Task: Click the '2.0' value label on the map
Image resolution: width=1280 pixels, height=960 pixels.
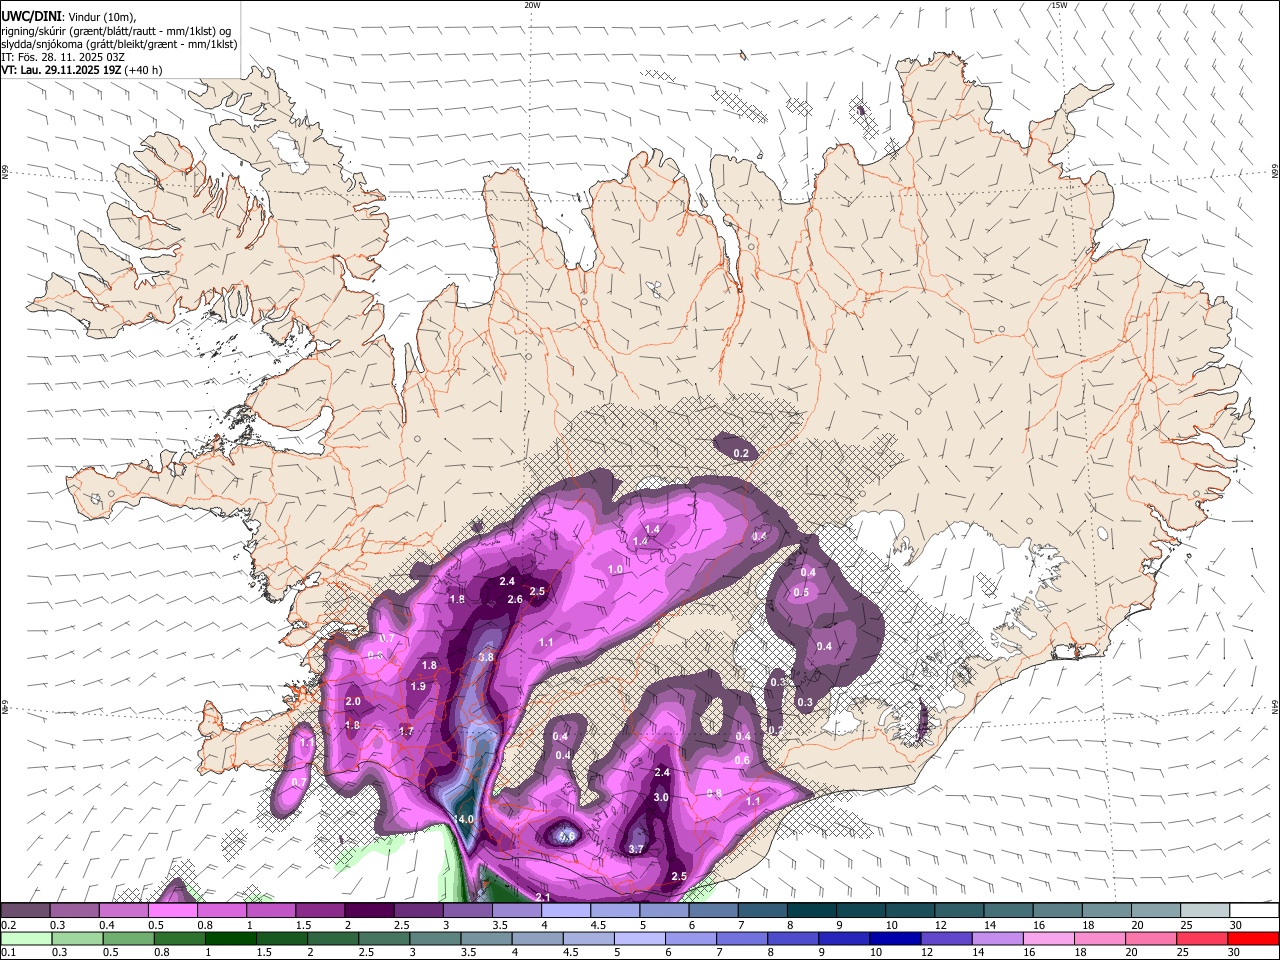Action: tap(353, 701)
